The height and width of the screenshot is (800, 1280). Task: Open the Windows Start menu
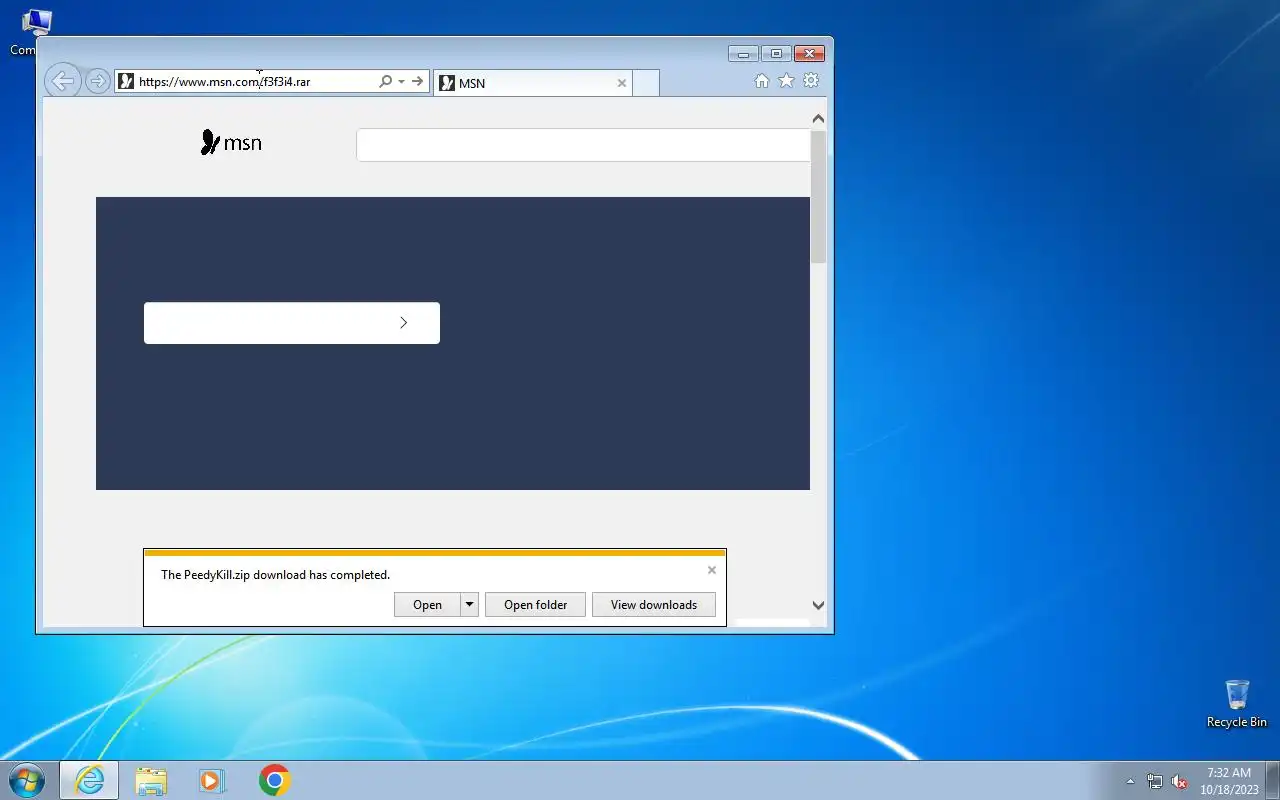26,780
